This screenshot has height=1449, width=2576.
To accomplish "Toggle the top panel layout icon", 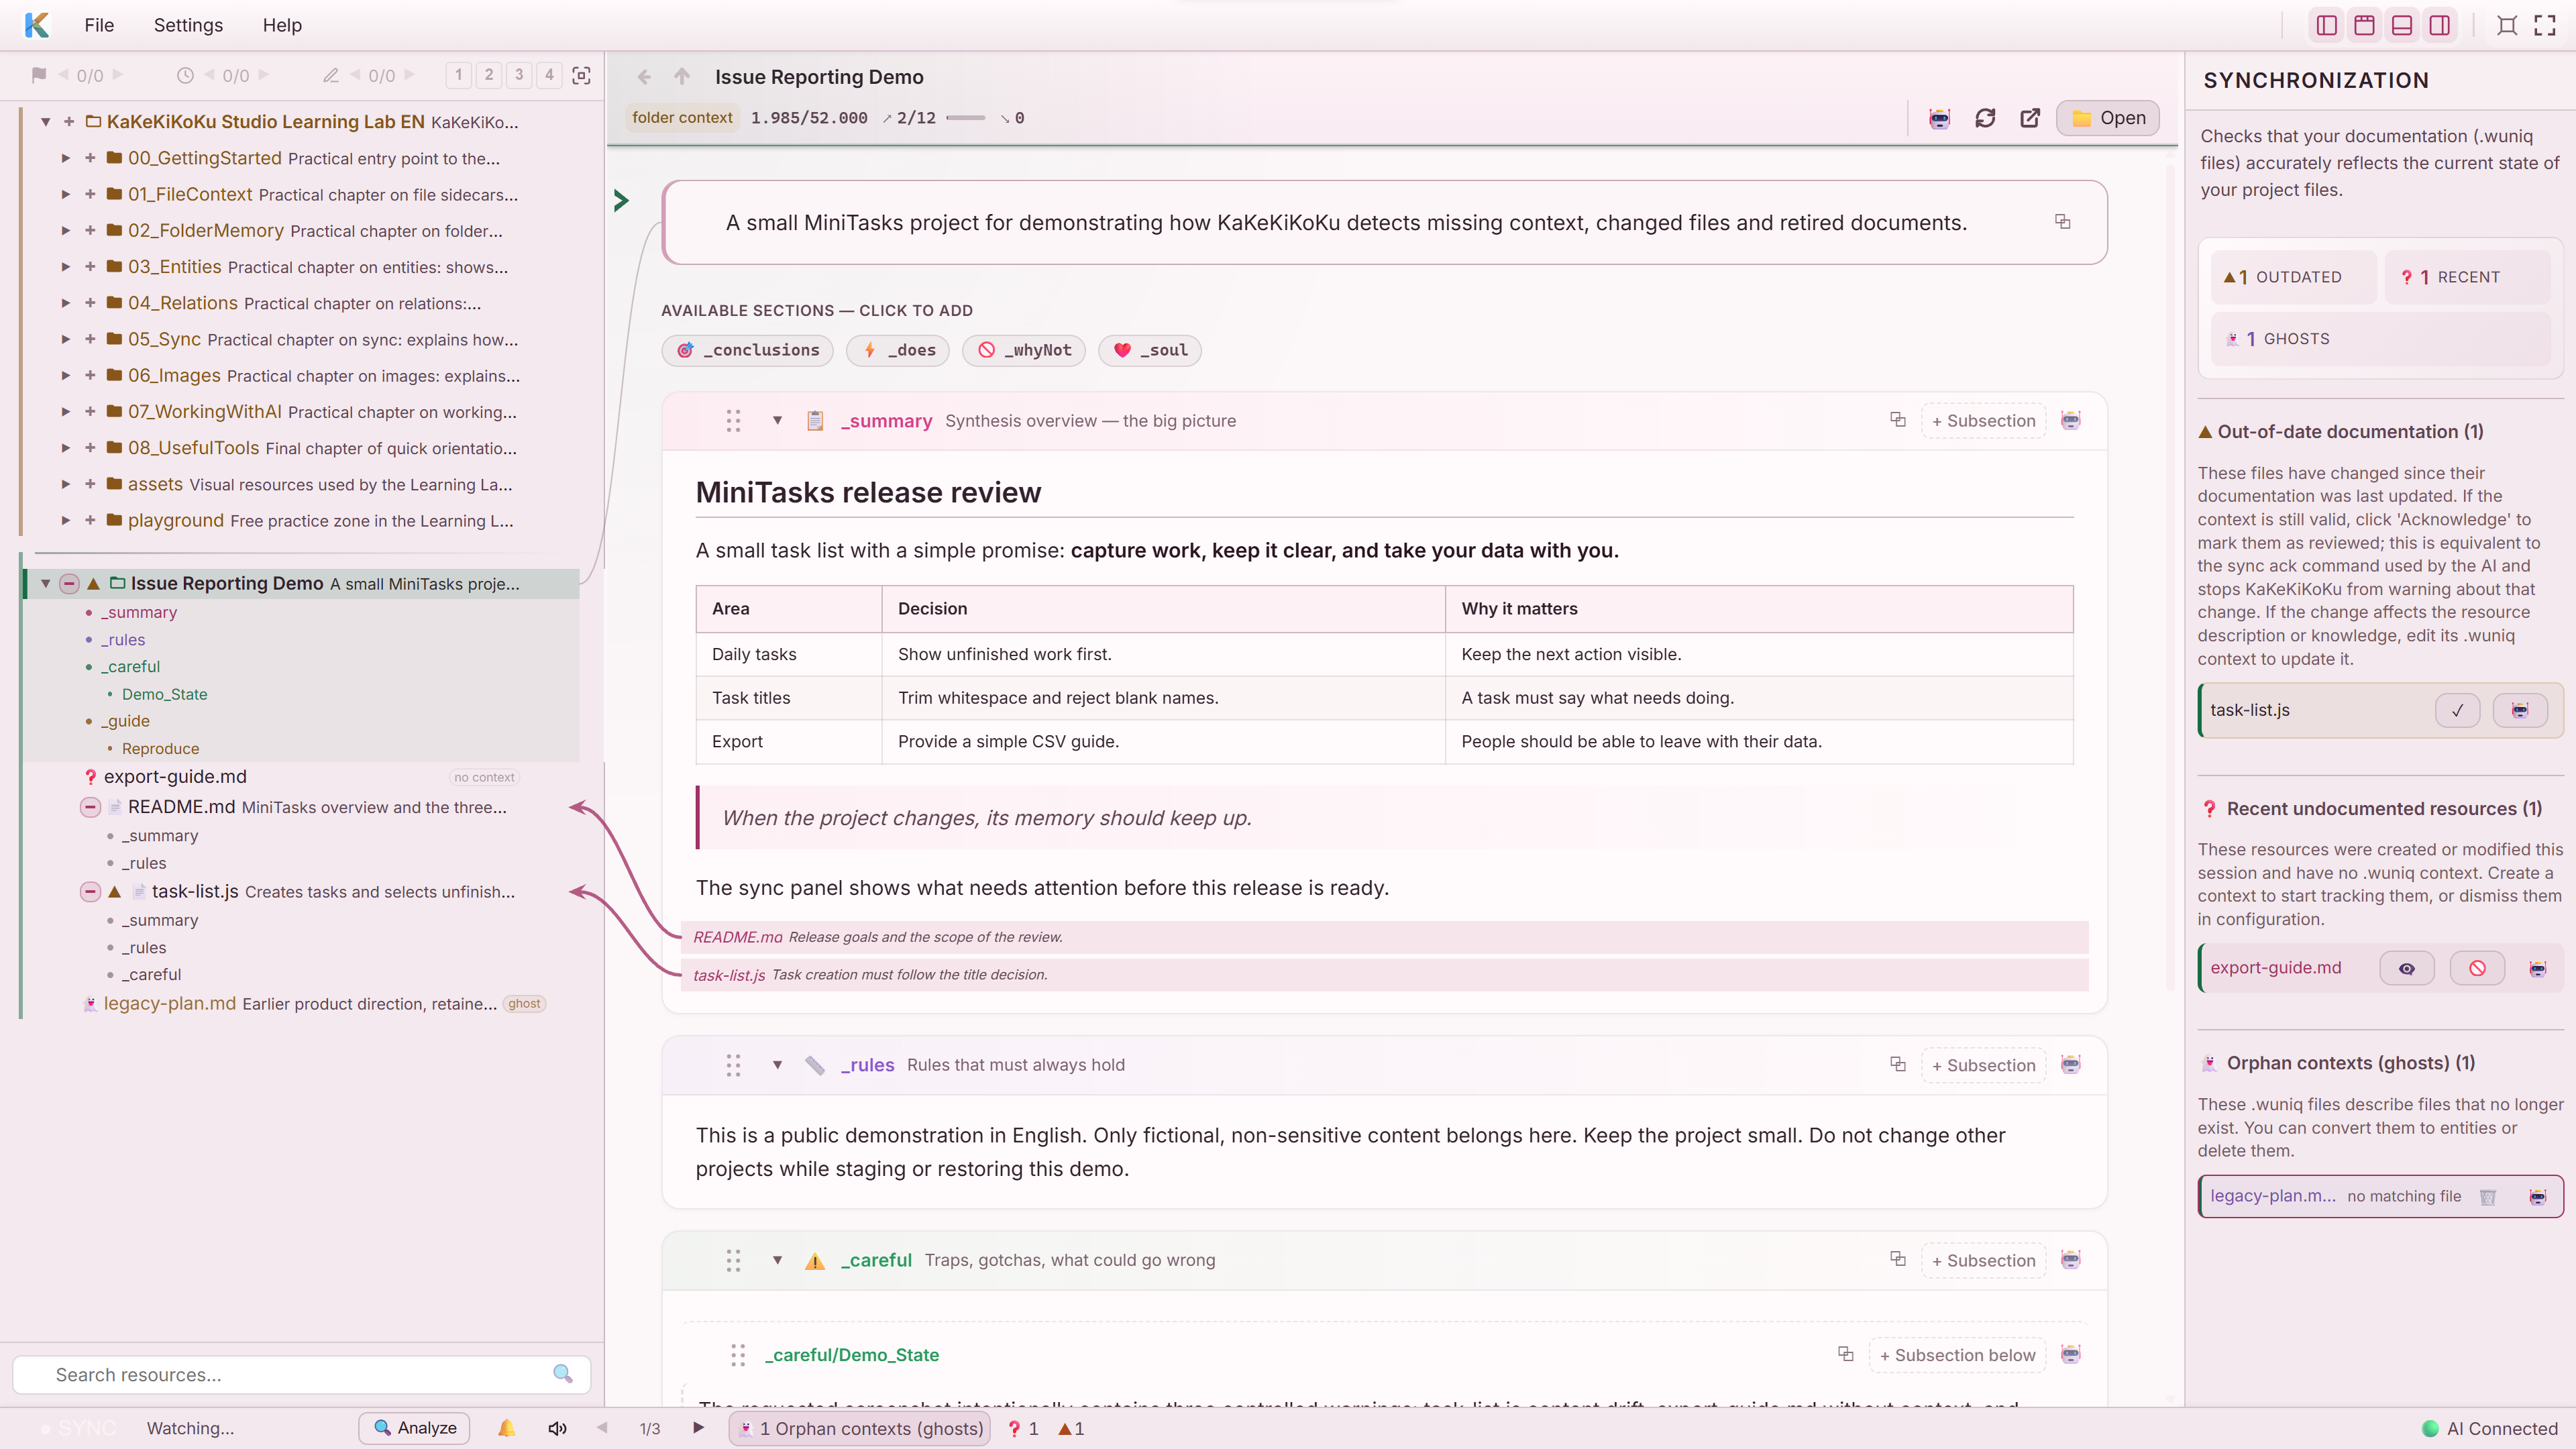I will tap(2364, 25).
